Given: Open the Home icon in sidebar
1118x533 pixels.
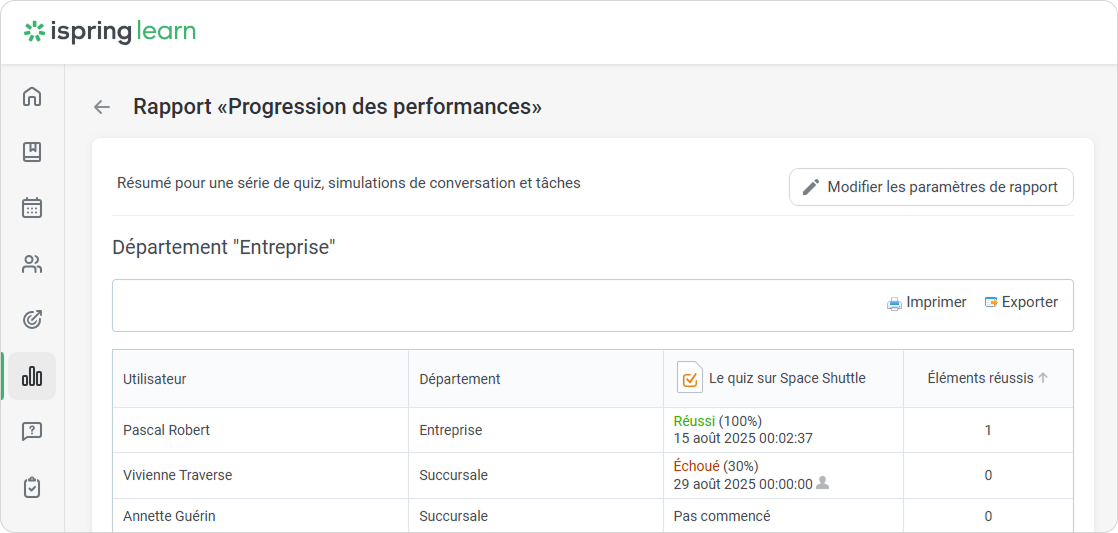Looking at the screenshot, I should (32, 97).
